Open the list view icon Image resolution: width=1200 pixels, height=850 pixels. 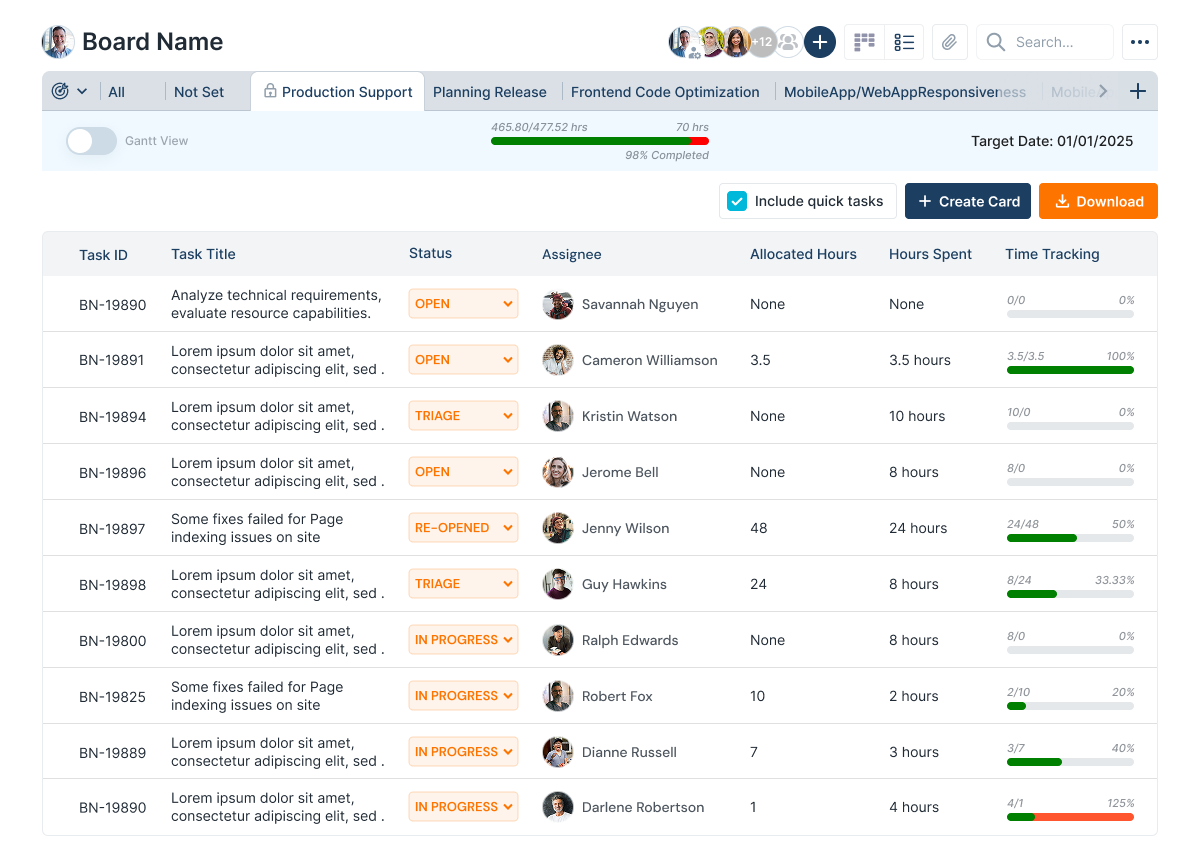tap(904, 41)
